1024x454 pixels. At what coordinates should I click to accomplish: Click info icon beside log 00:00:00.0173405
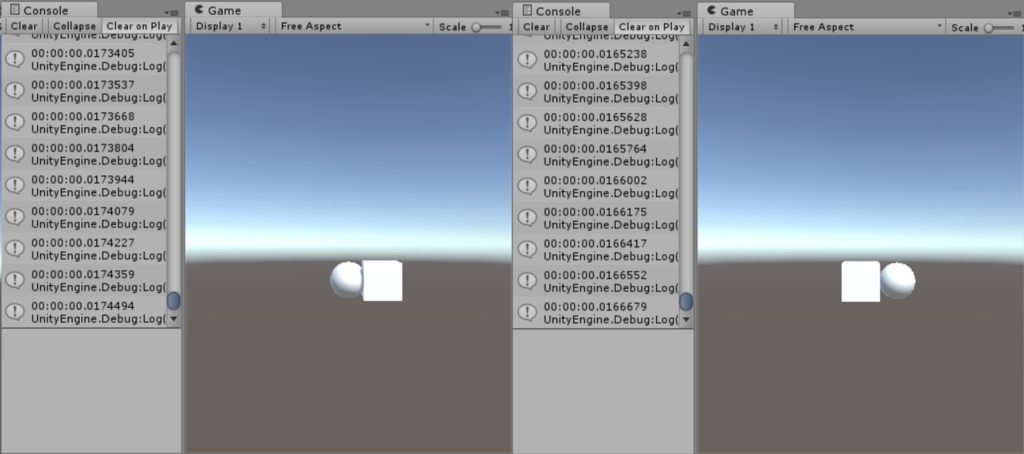click(x=15, y=59)
